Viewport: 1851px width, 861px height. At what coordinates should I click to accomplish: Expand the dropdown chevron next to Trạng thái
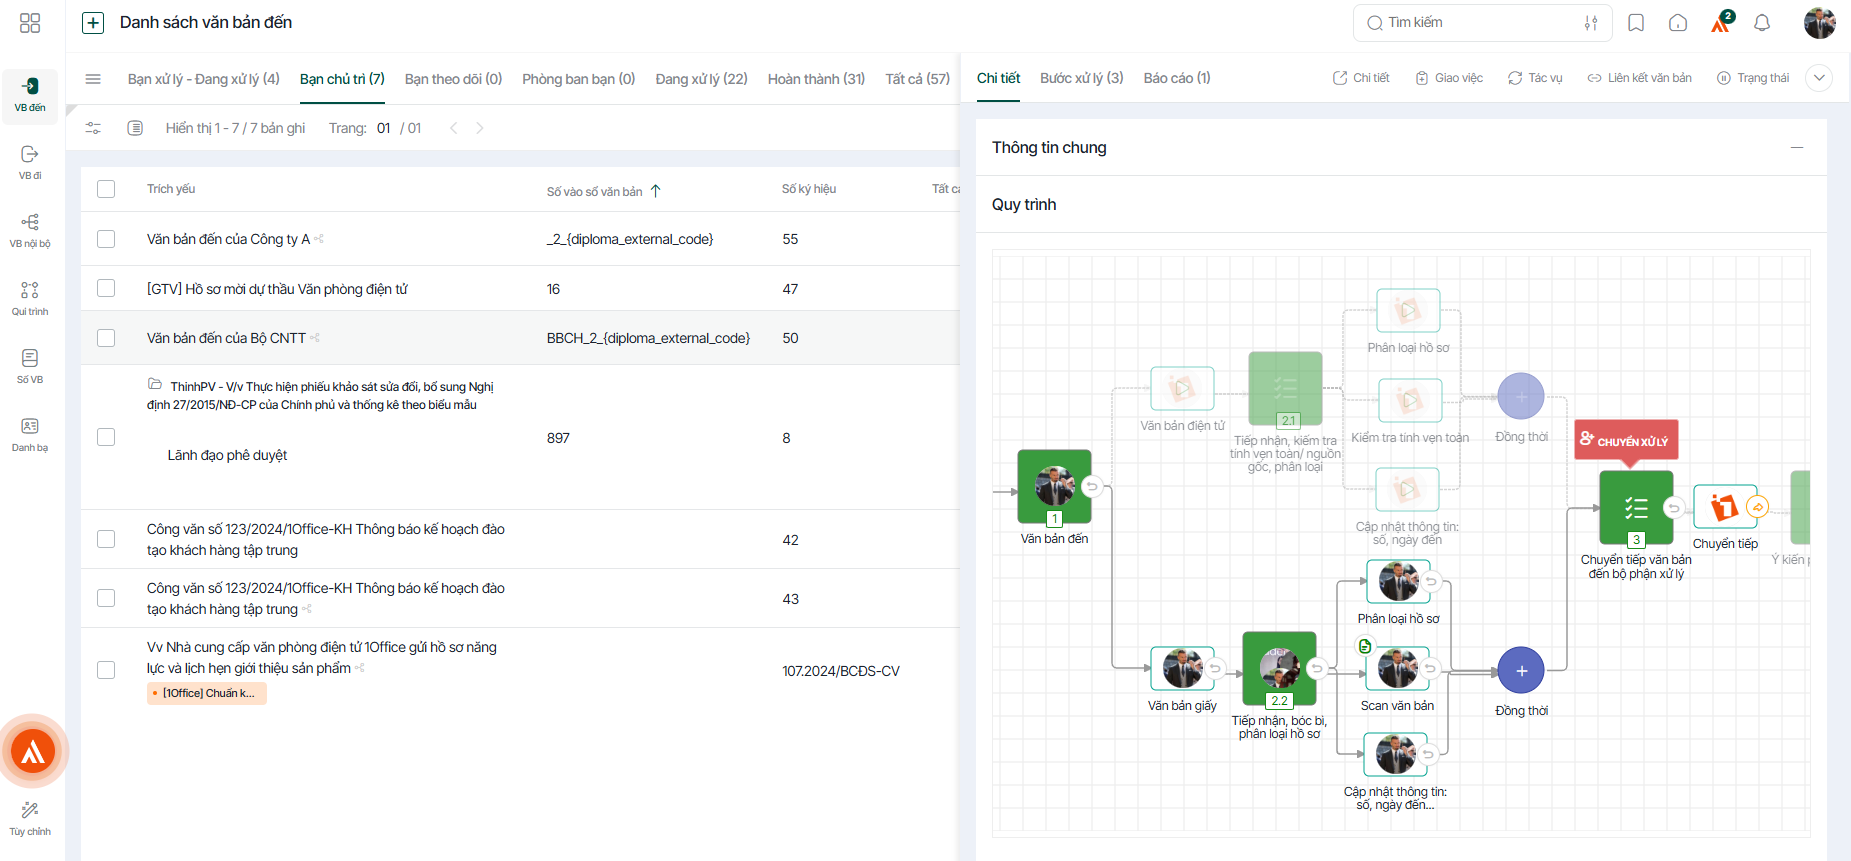[1819, 78]
